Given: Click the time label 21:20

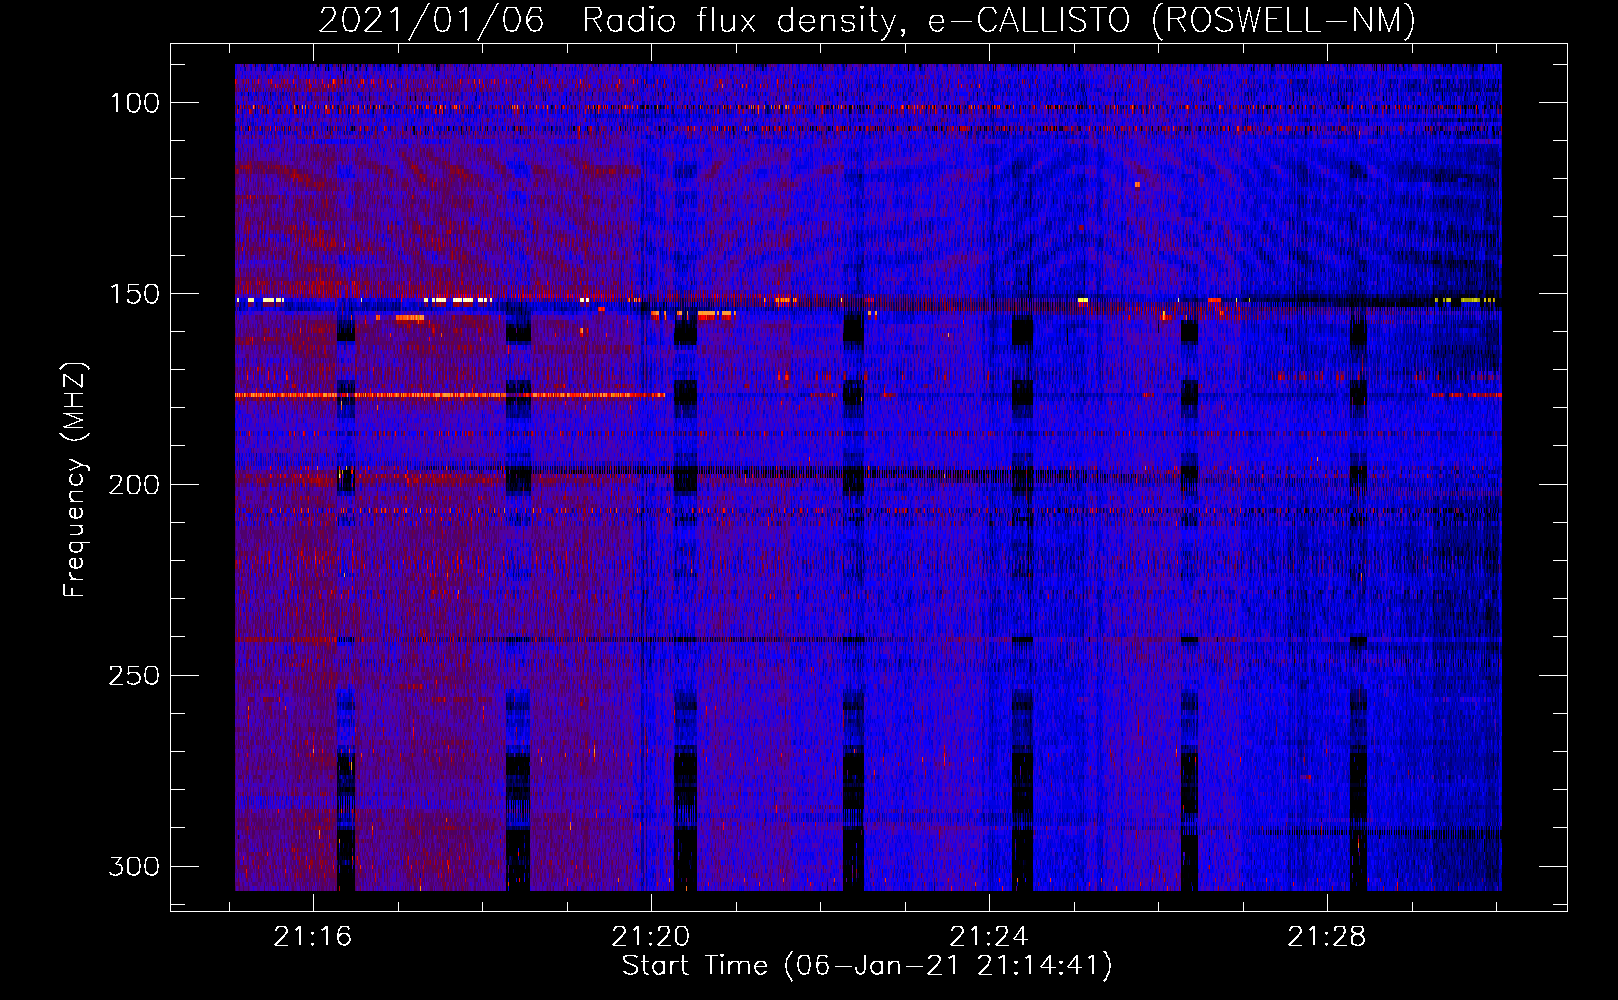Looking at the screenshot, I should (x=651, y=937).
